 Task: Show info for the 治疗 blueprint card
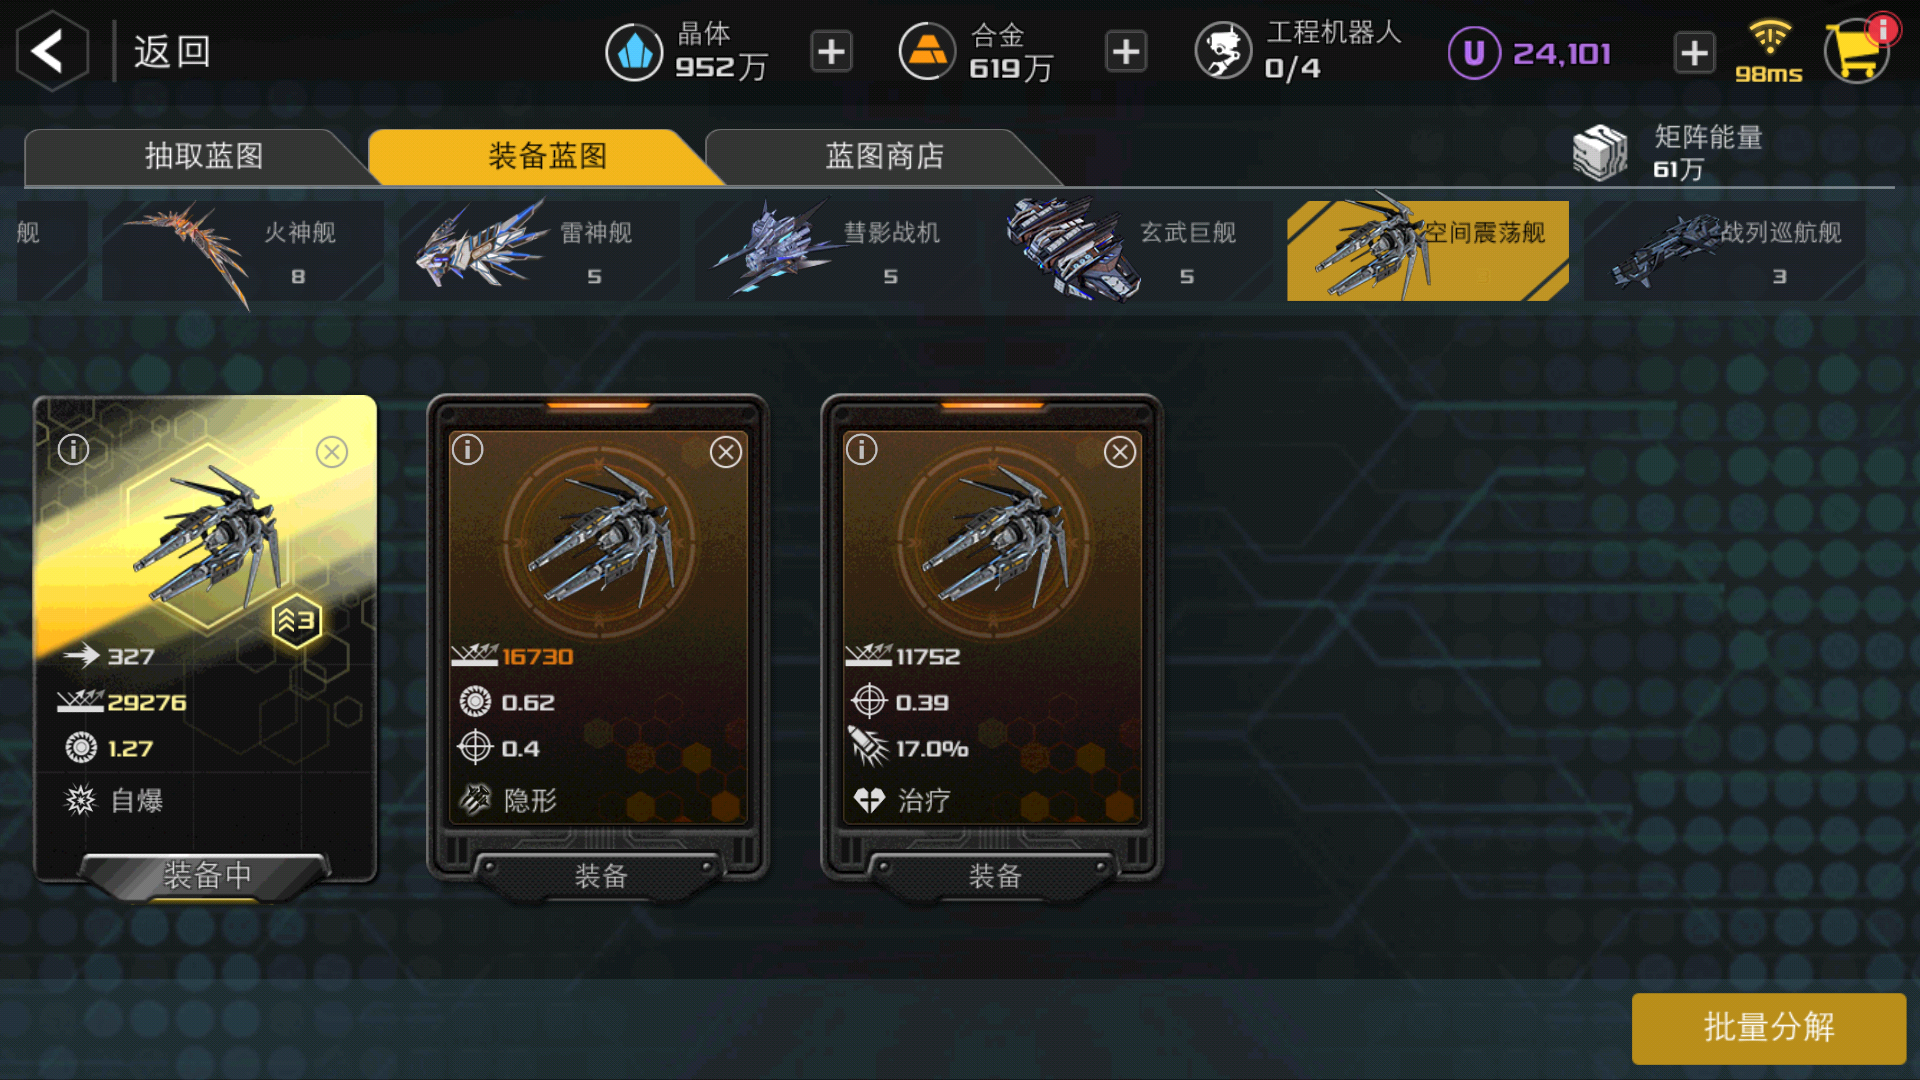(x=862, y=450)
